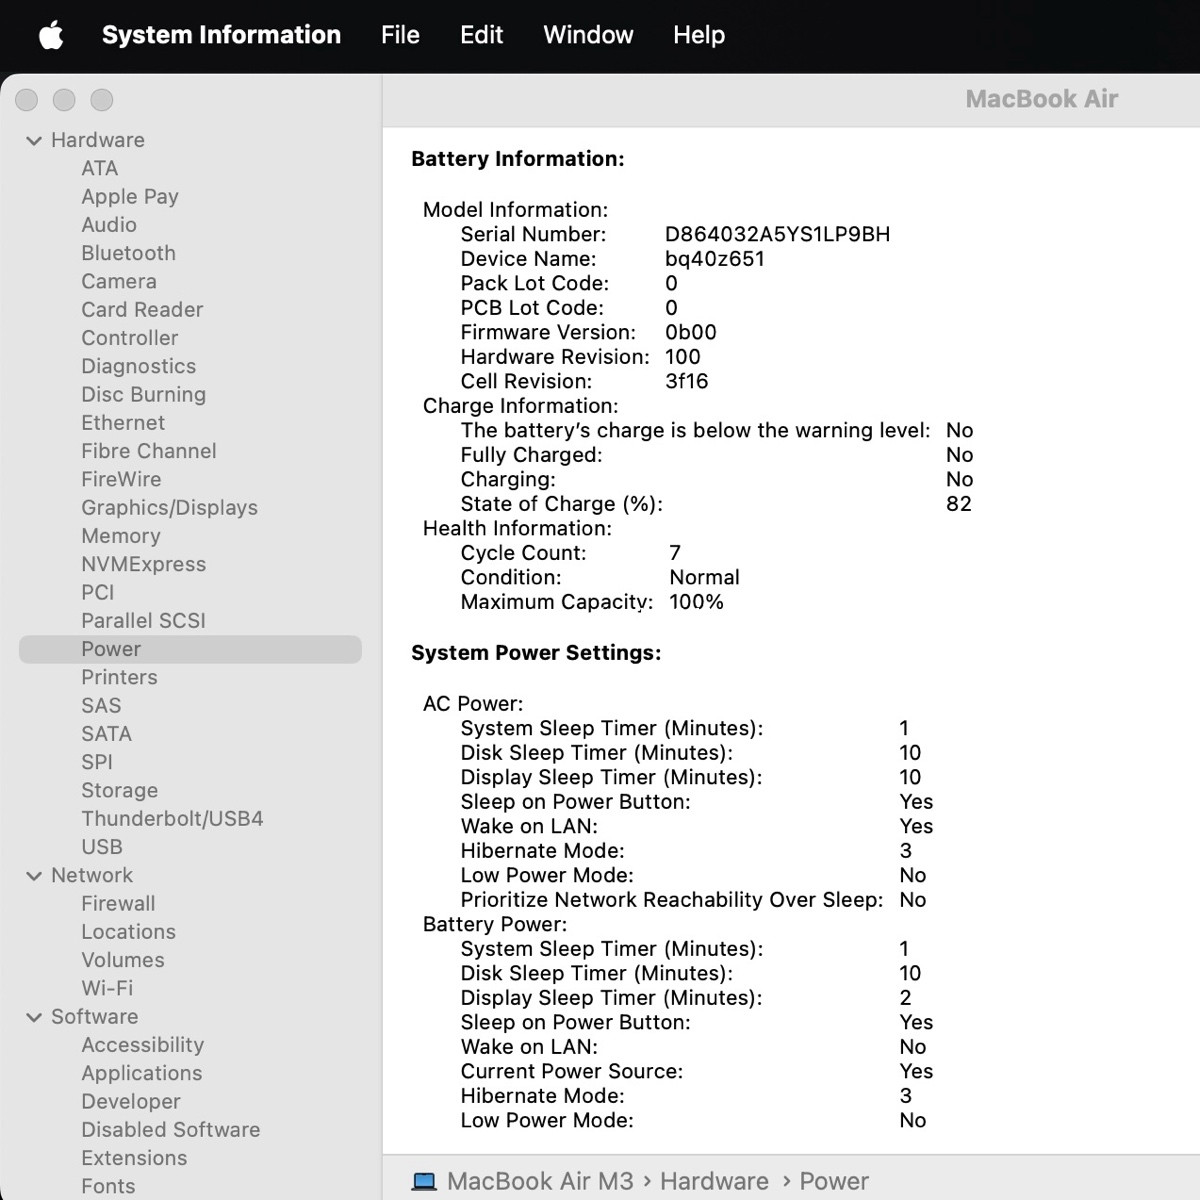Viewport: 1200px width, 1200px height.
Task: Select Graphics/Displays in the sidebar
Action: pos(170,508)
